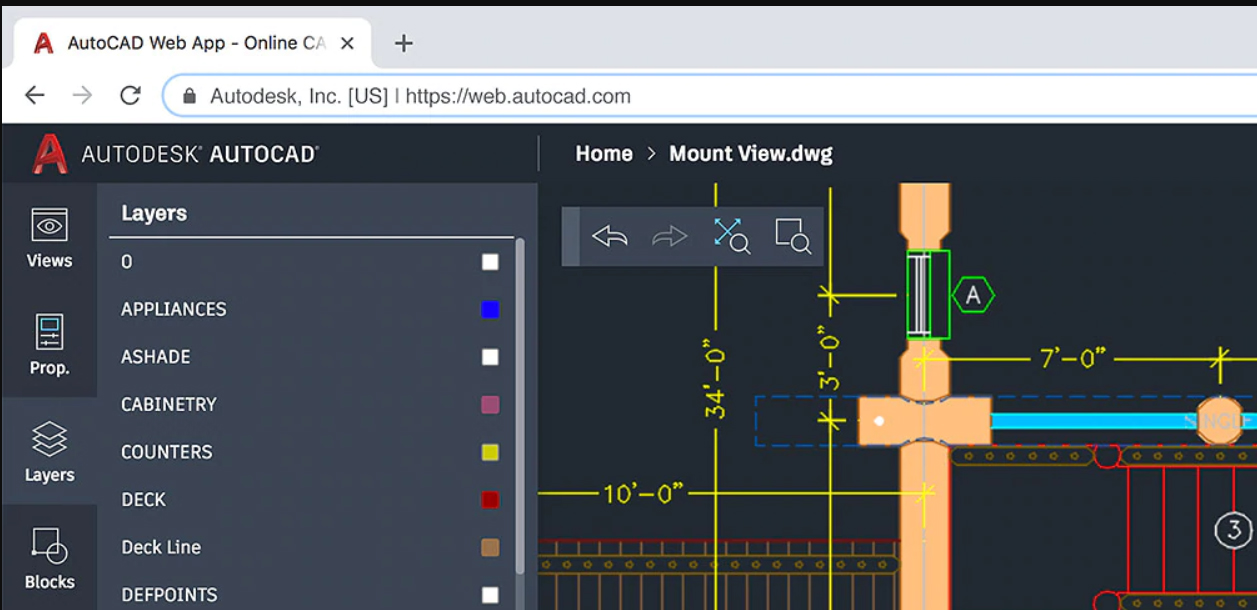Click the Mount View.dwg breadcrumb
Image resolution: width=1257 pixels, height=610 pixels.
pyautogui.click(x=750, y=154)
